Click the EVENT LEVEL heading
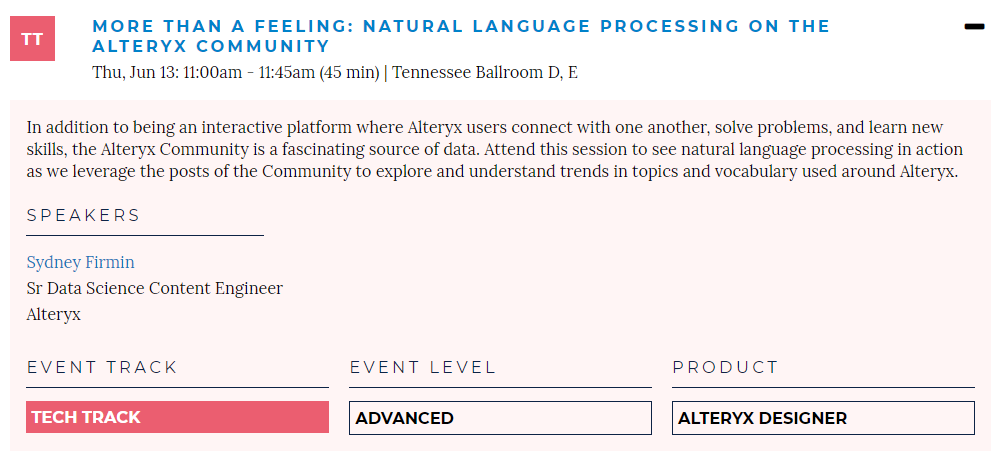1003x462 pixels. 422,367
